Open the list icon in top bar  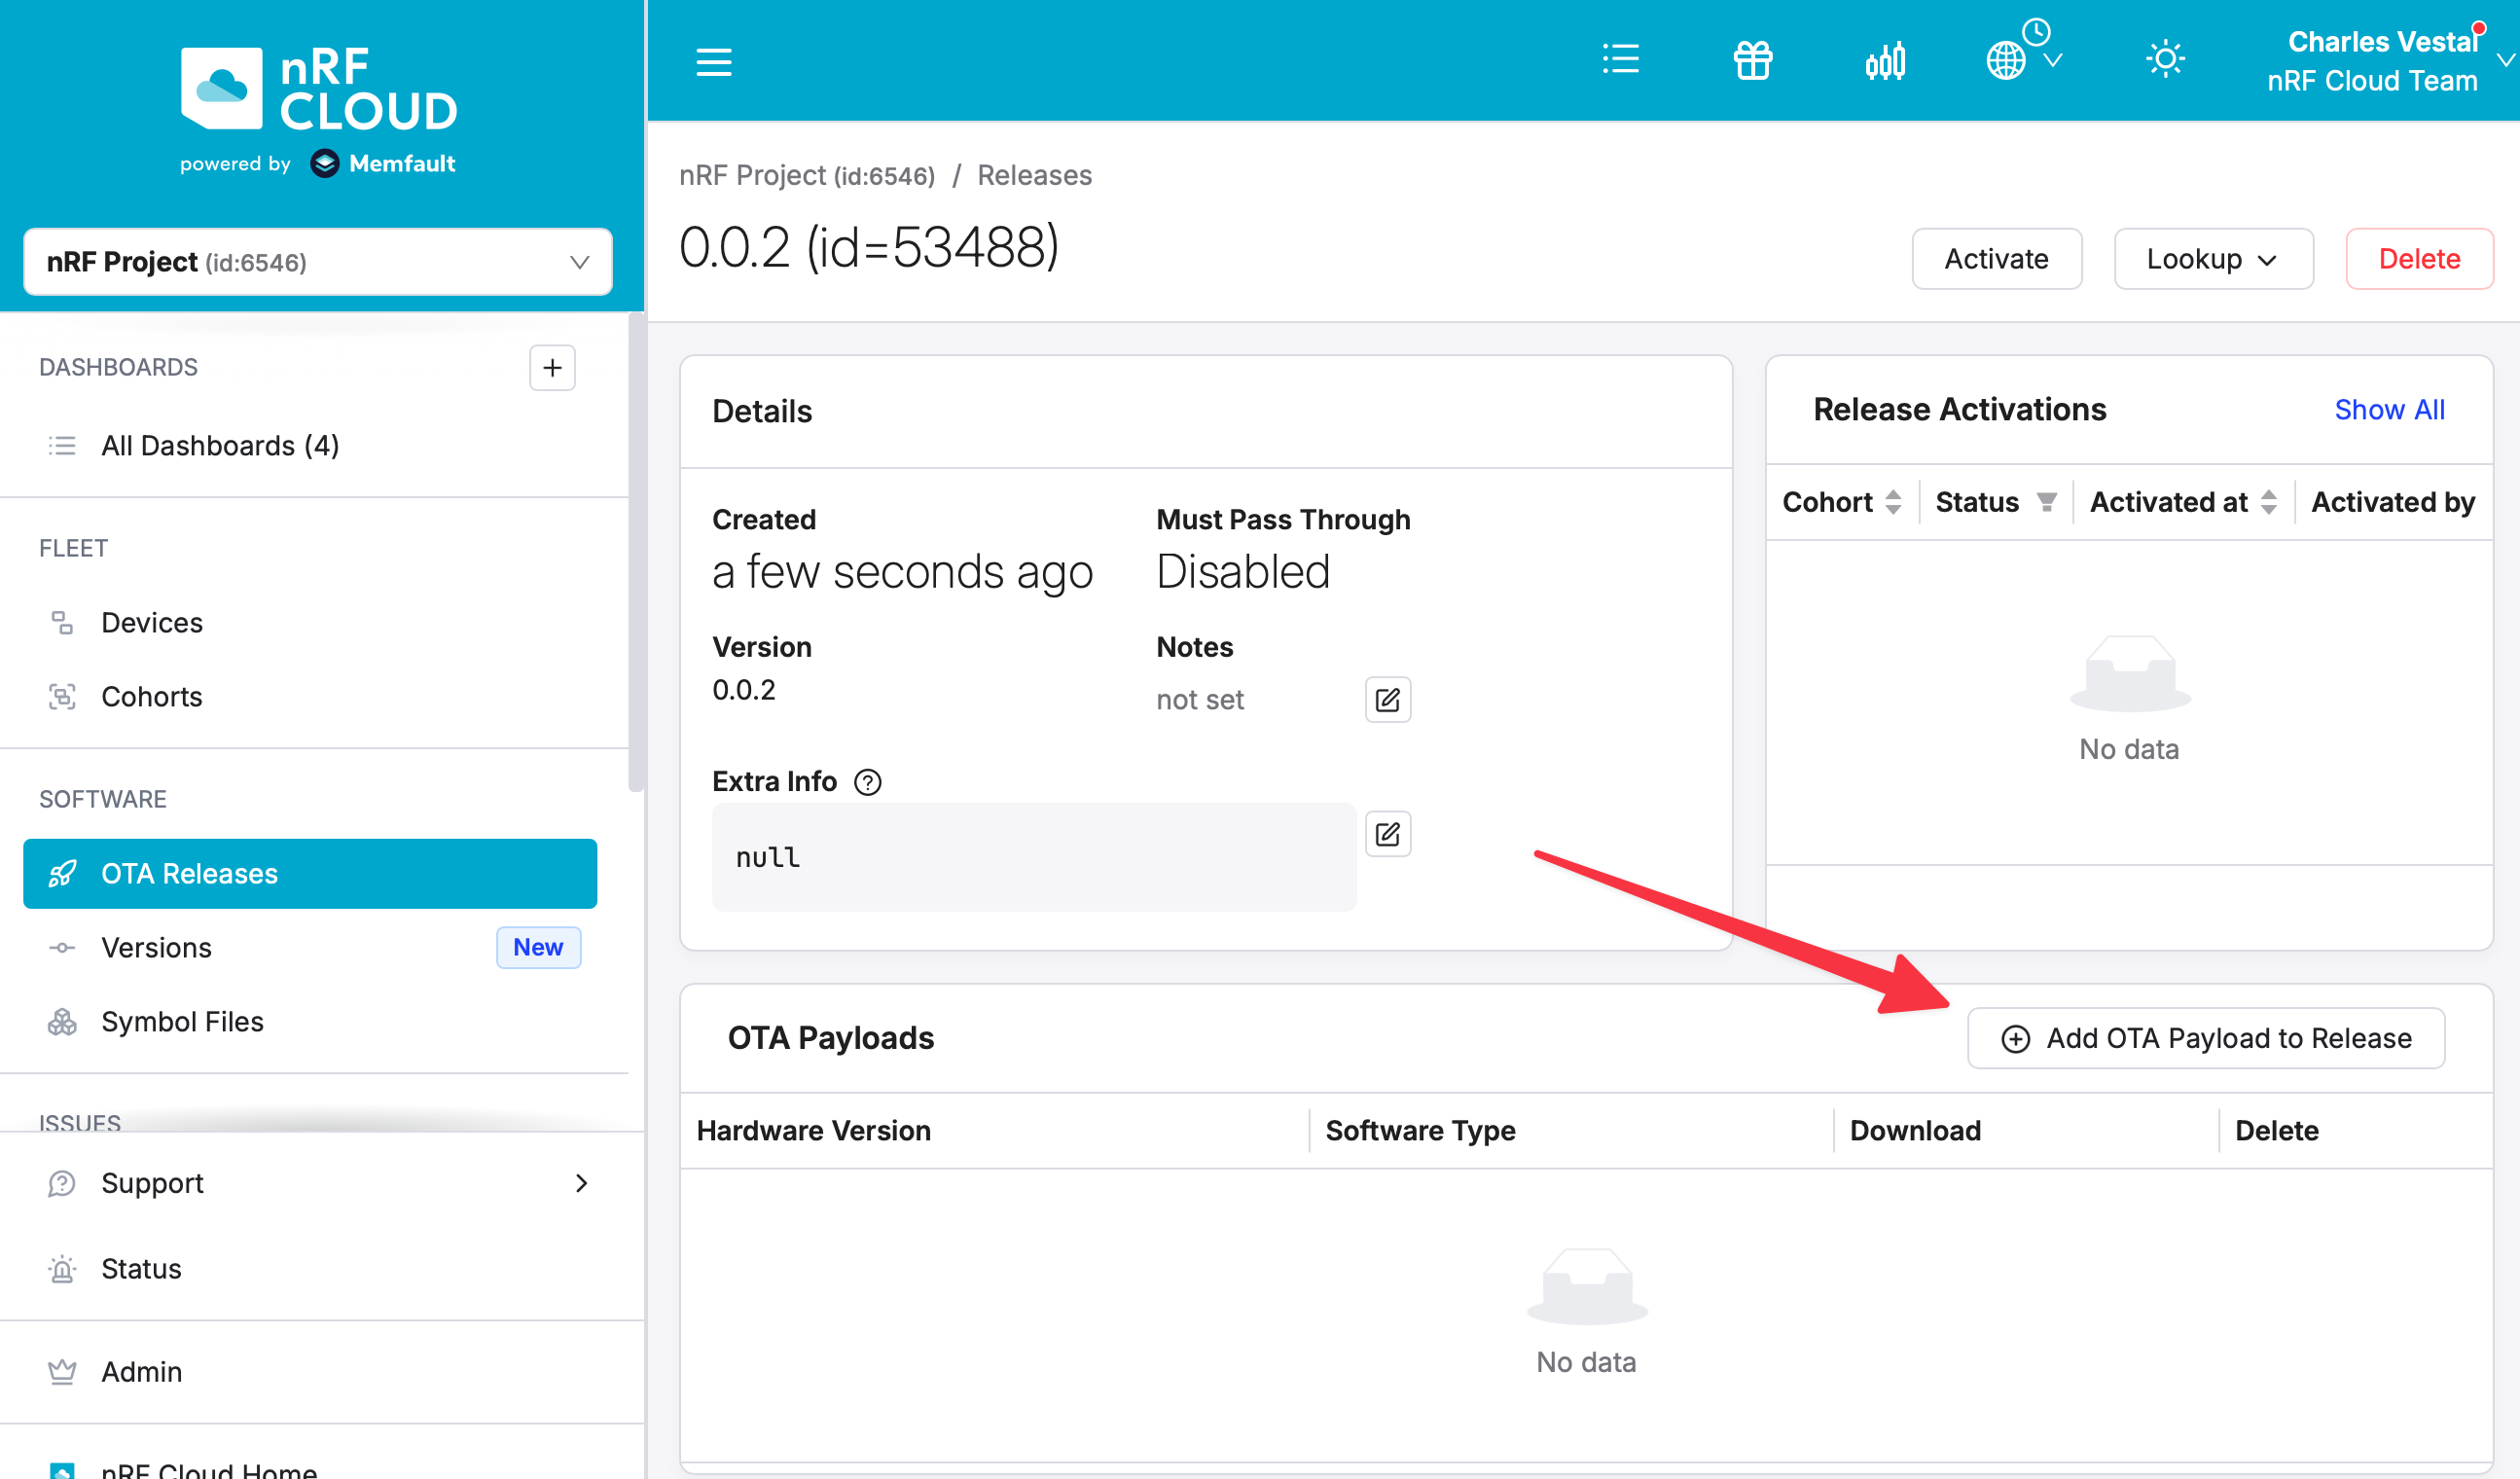point(1620,59)
